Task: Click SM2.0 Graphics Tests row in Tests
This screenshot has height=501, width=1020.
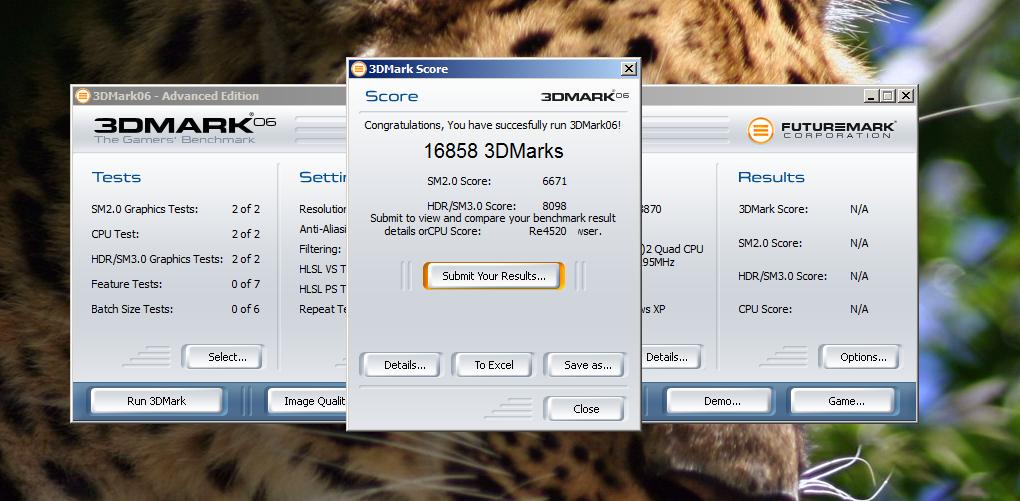Action: (176, 209)
